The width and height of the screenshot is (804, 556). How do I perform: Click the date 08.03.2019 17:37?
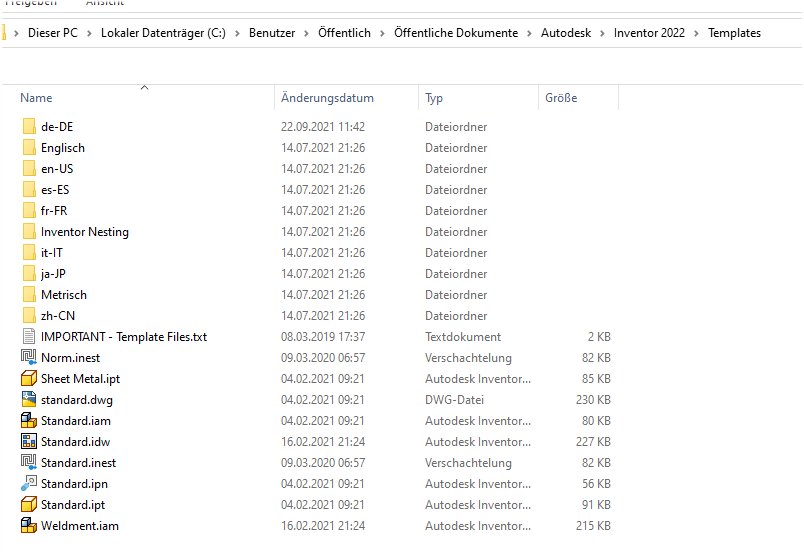pos(323,336)
